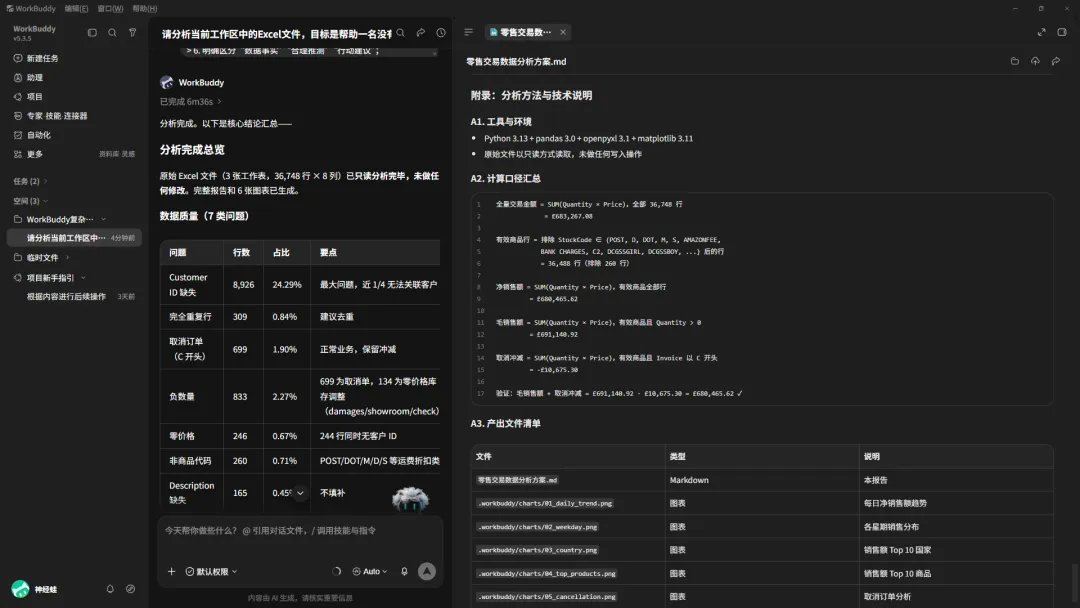
Task: Click the share icon in the chat header
Action: 421,32
